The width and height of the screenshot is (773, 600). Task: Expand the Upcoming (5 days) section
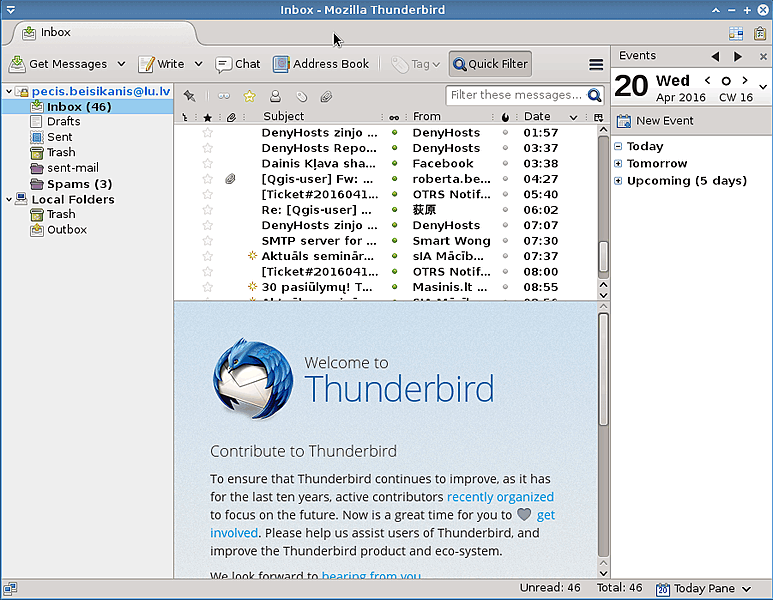click(x=618, y=181)
